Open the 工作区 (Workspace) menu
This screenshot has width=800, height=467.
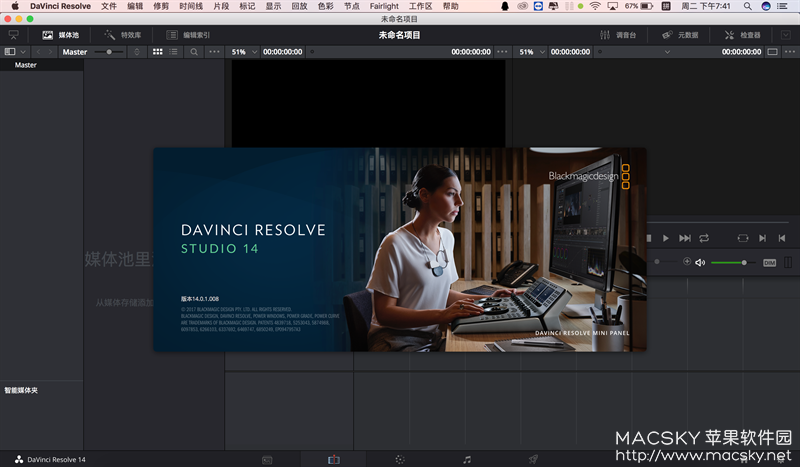pyautogui.click(x=420, y=6)
